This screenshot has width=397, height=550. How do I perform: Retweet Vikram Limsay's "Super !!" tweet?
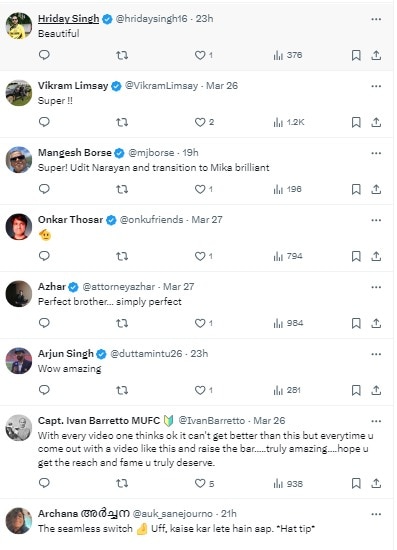click(122, 122)
